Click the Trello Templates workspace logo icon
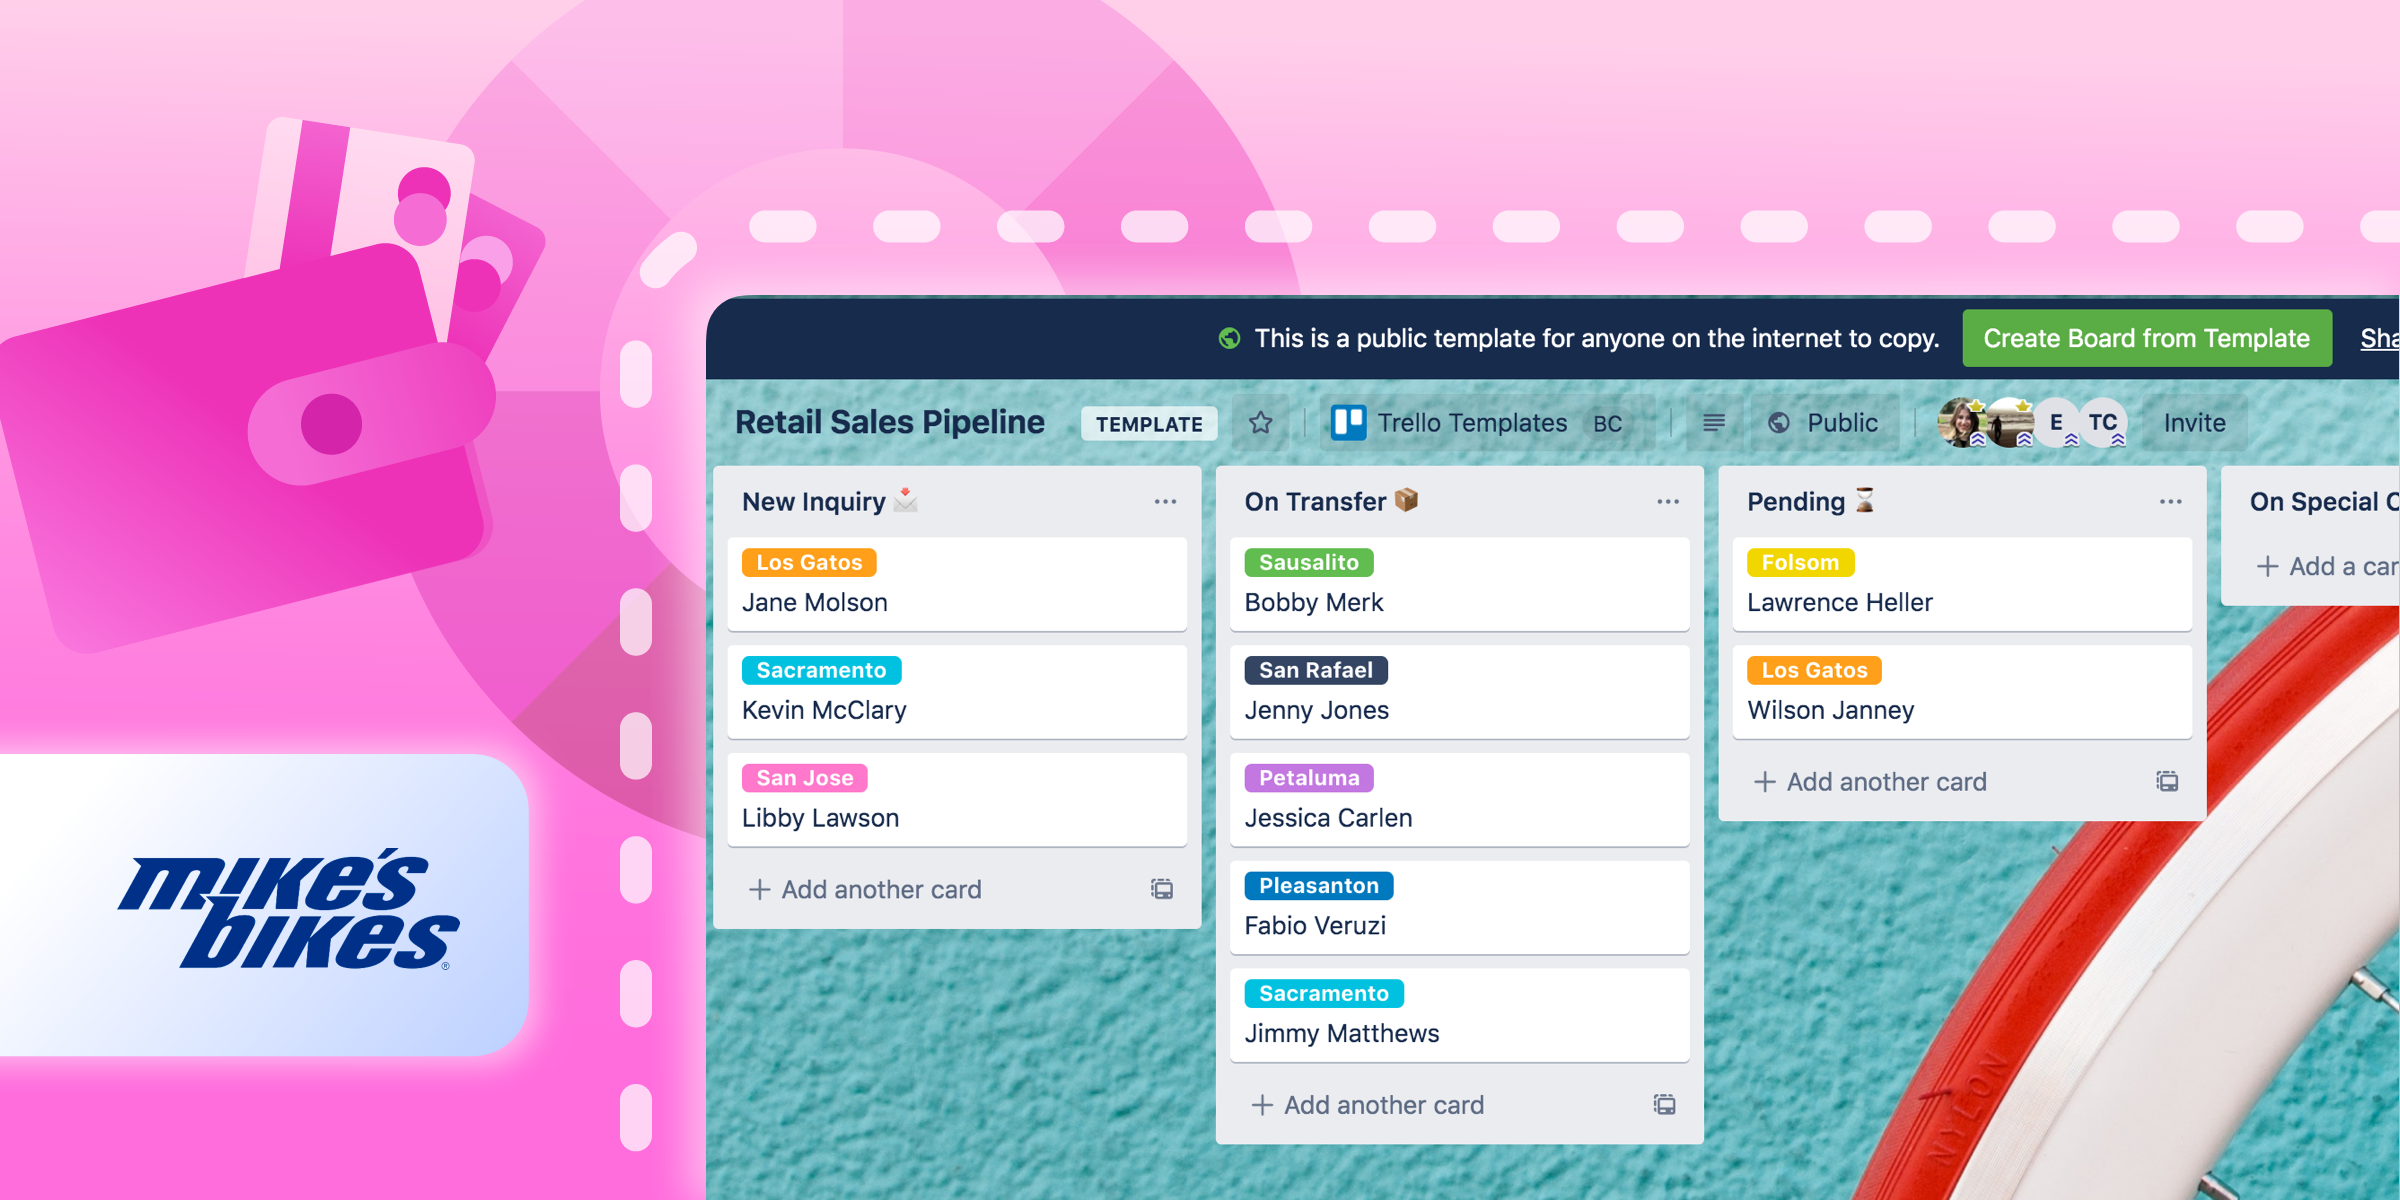The height and width of the screenshot is (1200, 2400). [x=1348, y=423]
